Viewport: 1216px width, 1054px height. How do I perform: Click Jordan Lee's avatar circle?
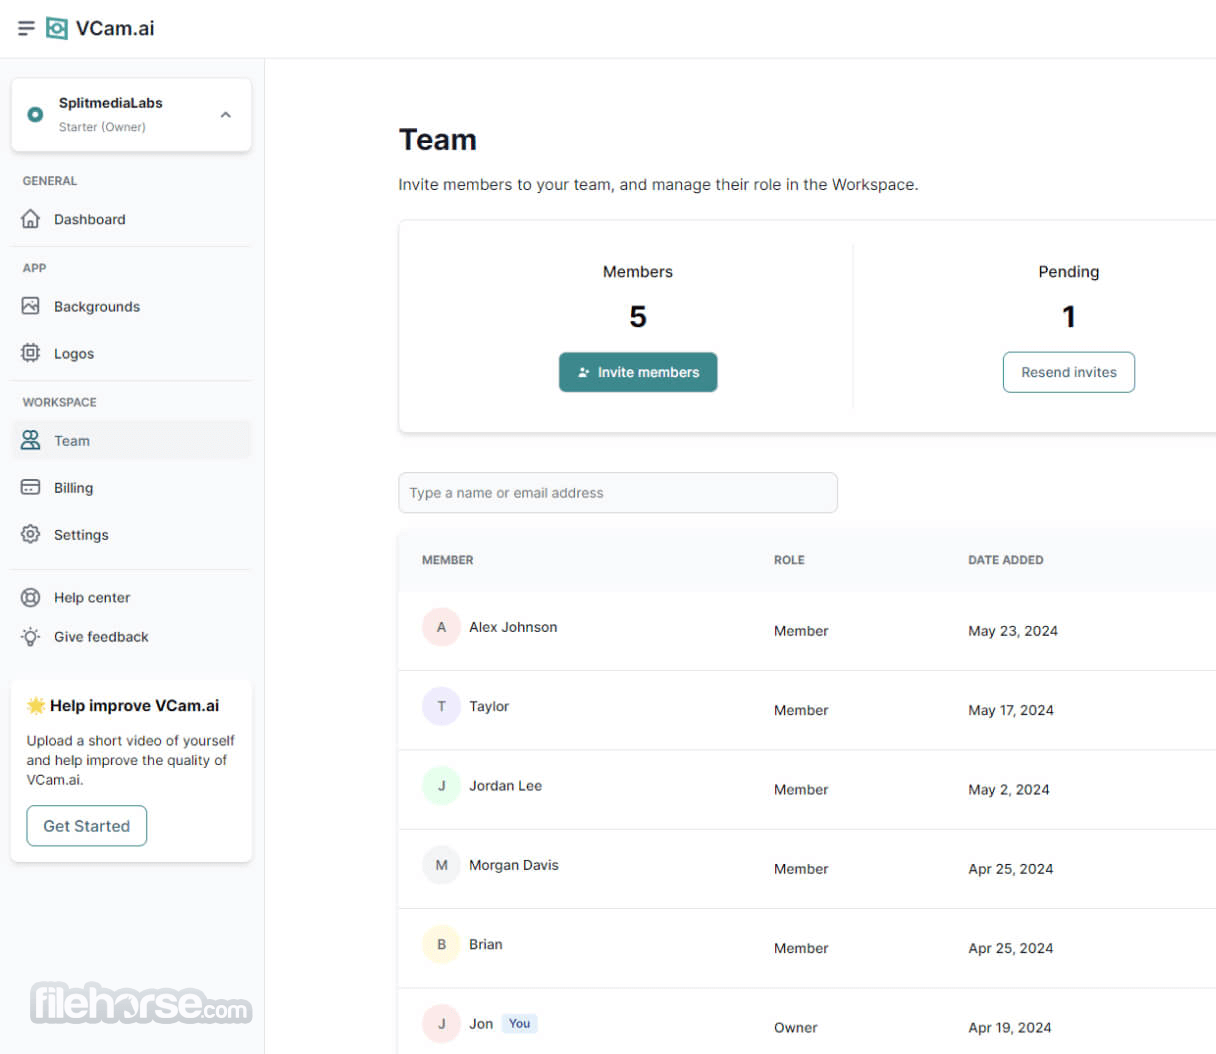(x=441, y=786)
